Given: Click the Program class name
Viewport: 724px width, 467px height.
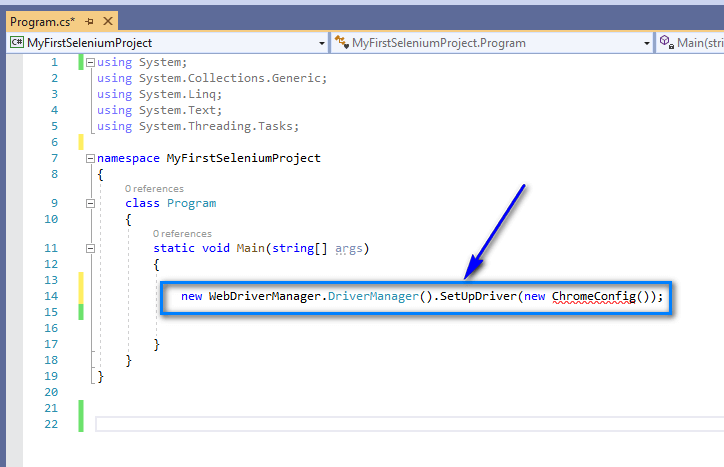Looking at the screenshot, I should 192,203.
